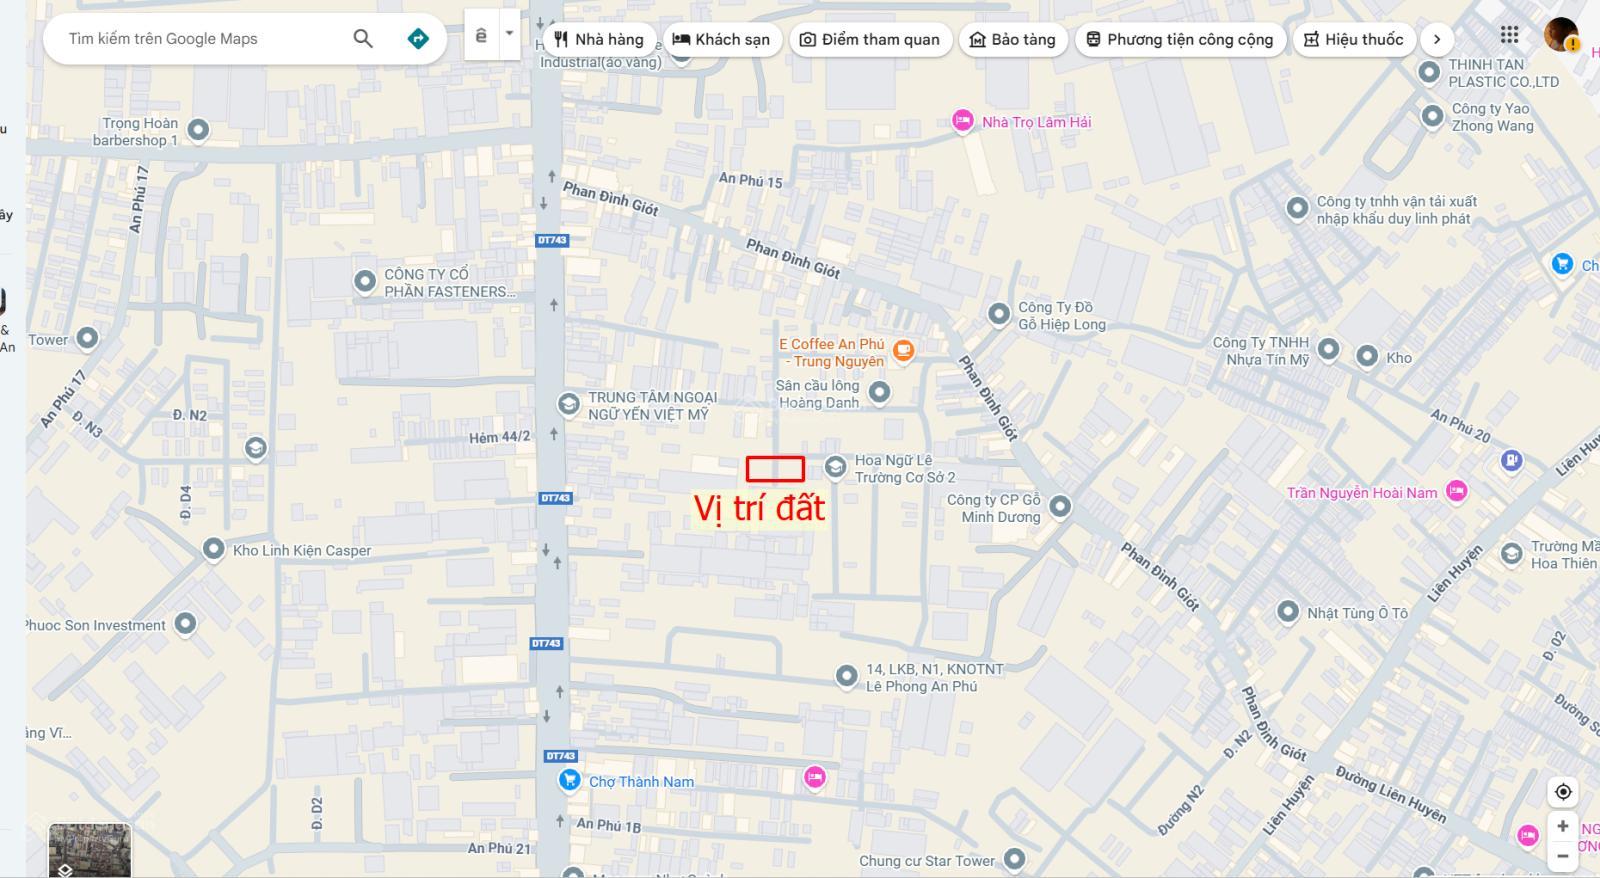Image resolution: width=1600 pixels, height=878 pixels.
Task: Open the Google apps grid
Action: click(1509, 35)
